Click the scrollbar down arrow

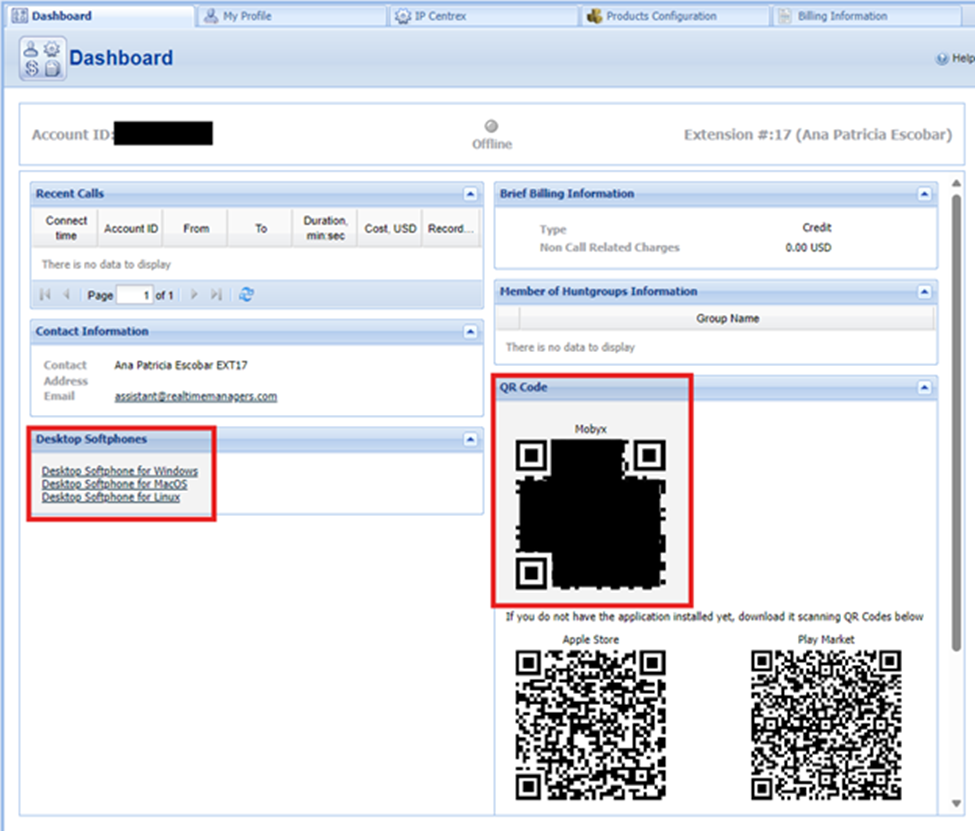956,804
